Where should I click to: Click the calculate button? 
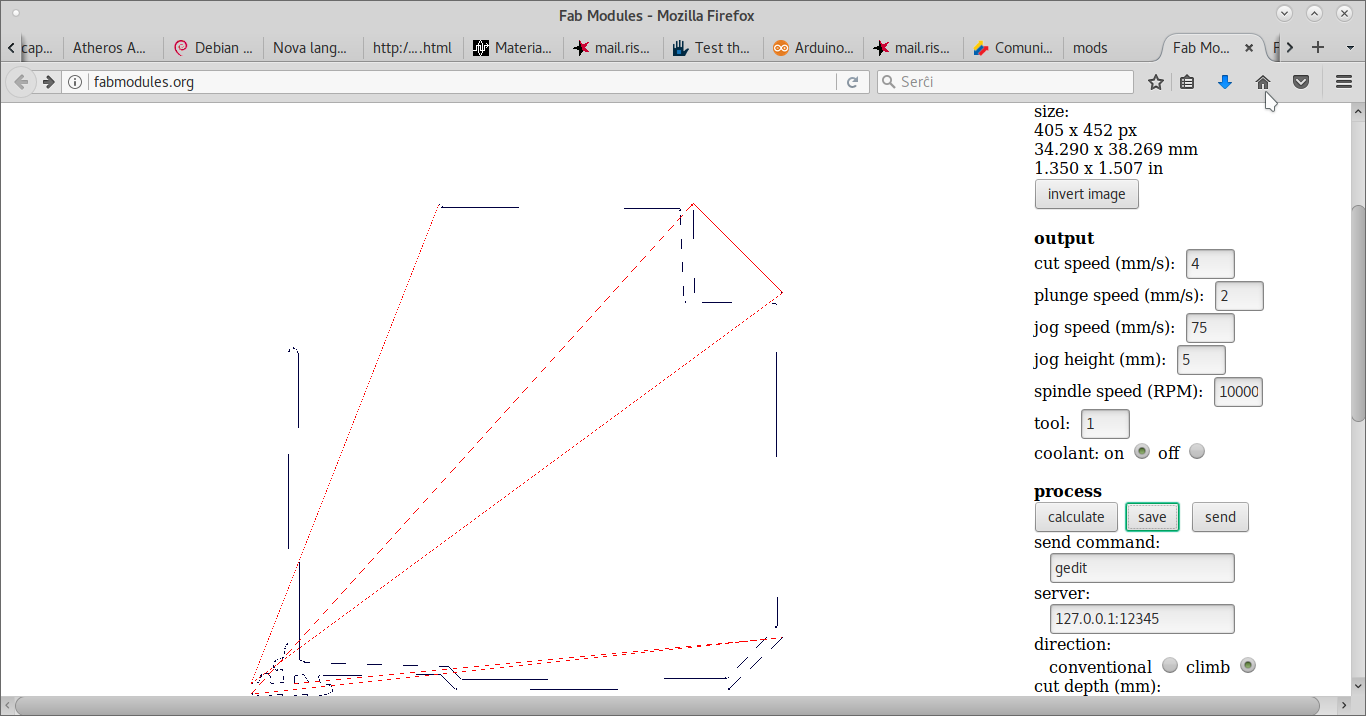1076,517
